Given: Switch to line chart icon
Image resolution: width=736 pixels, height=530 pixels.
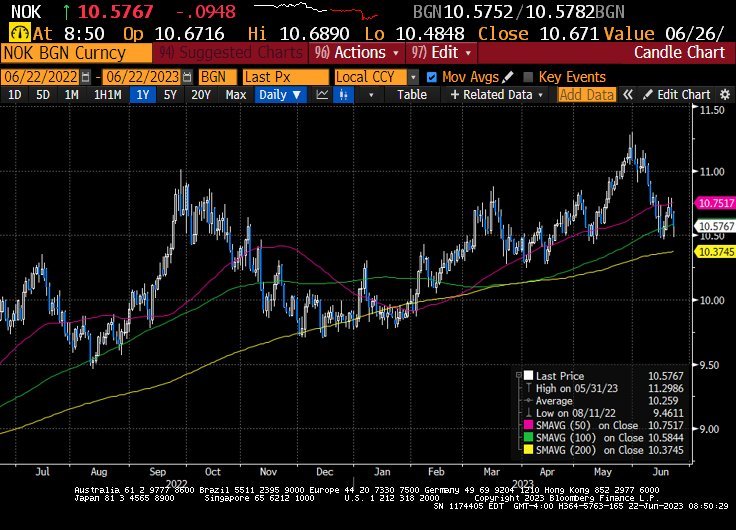Looking at the screenshot, I should [x=323, y=94].
